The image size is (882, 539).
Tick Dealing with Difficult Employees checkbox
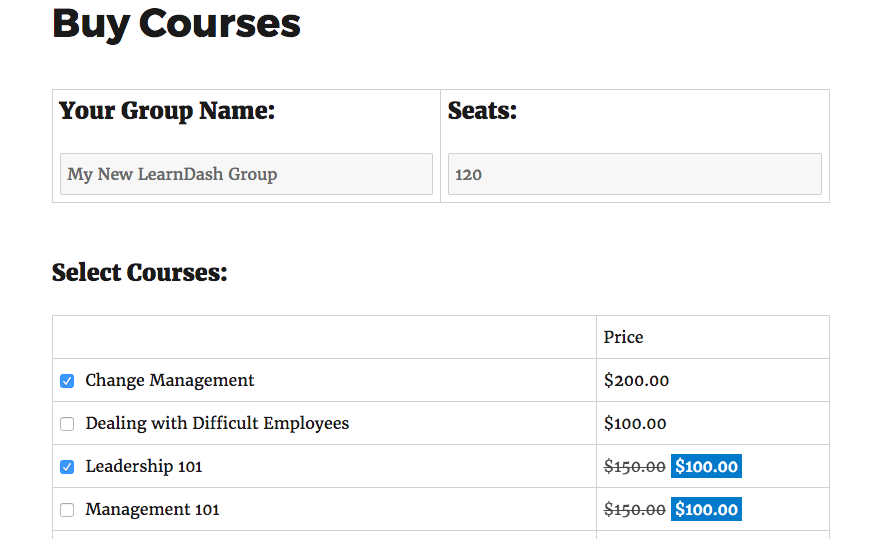(67, 424)
